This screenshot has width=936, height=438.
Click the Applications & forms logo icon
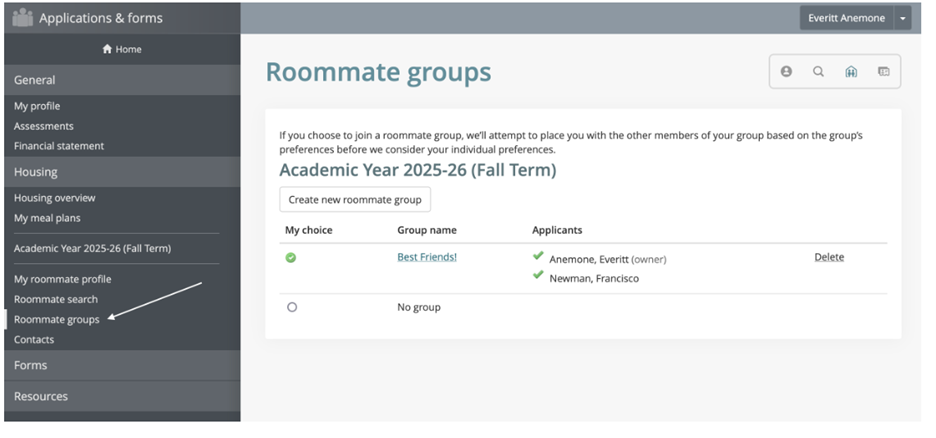[22, 17]
